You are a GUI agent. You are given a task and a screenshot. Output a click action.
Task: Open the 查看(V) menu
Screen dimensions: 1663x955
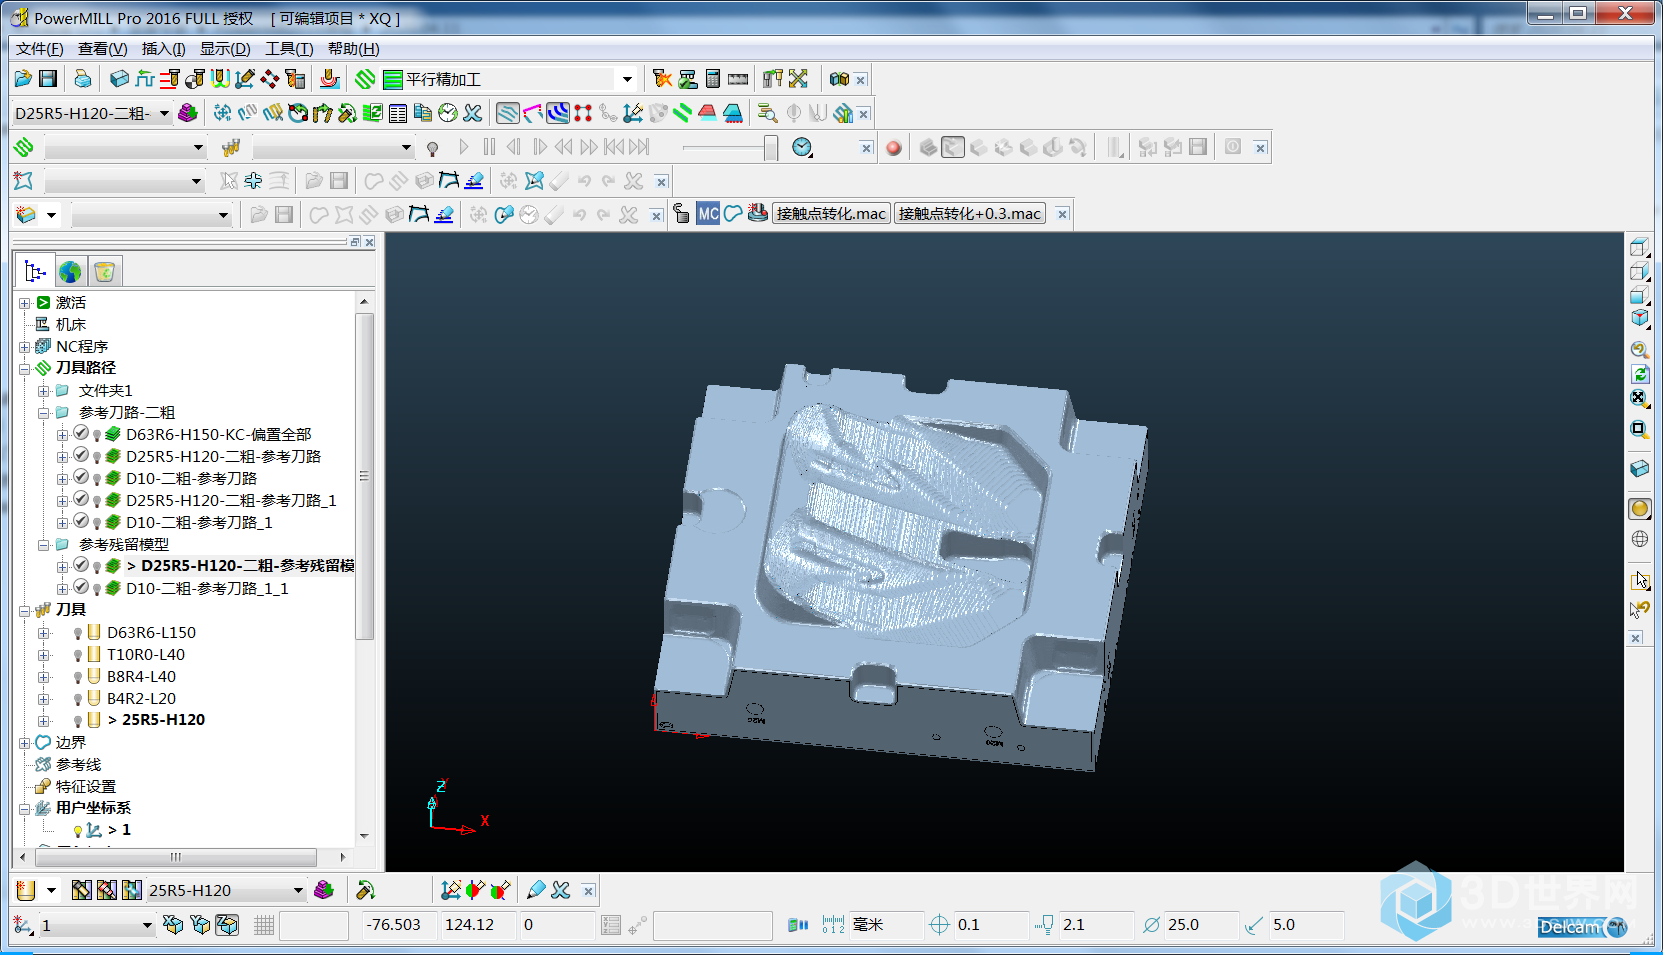(103, 49)
